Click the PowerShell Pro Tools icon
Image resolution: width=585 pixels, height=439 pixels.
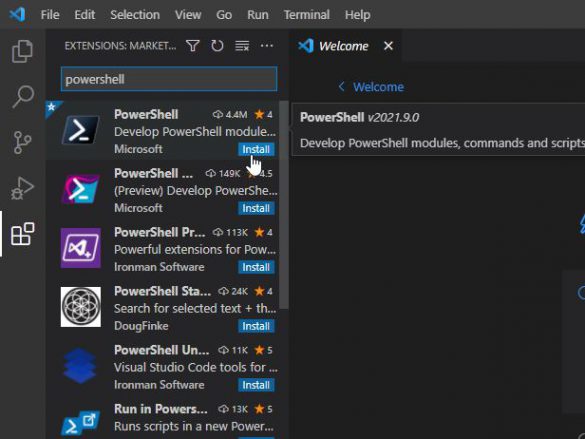tap(81, 248)
